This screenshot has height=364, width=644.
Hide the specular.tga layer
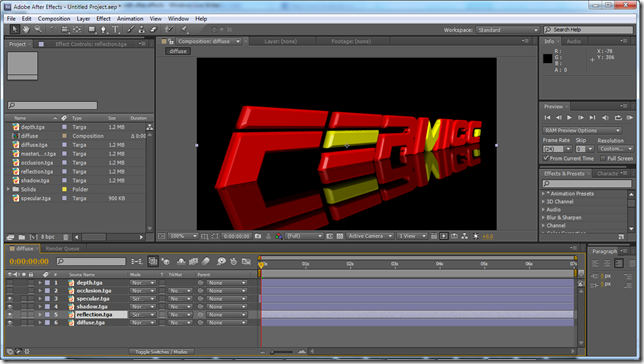[x=10, y=299]
